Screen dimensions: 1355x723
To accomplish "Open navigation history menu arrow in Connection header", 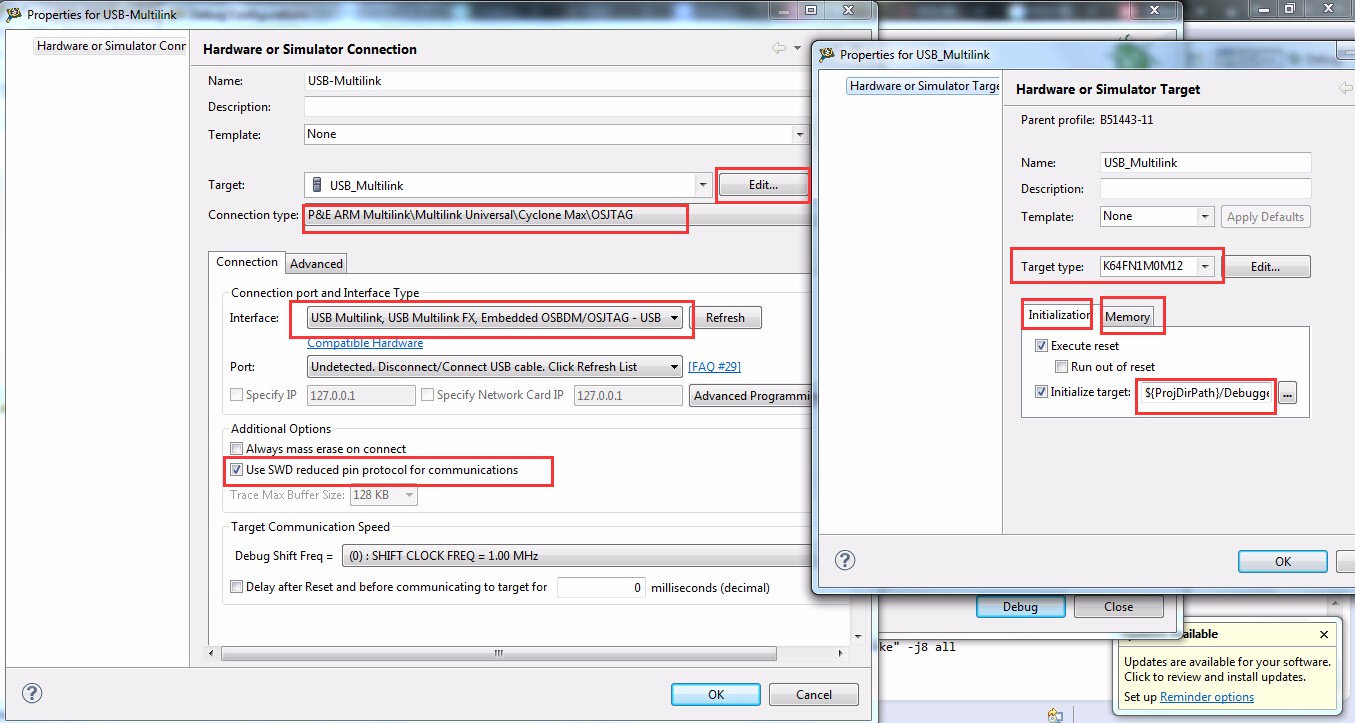I will pyautogui.click(x=797, y=48).
